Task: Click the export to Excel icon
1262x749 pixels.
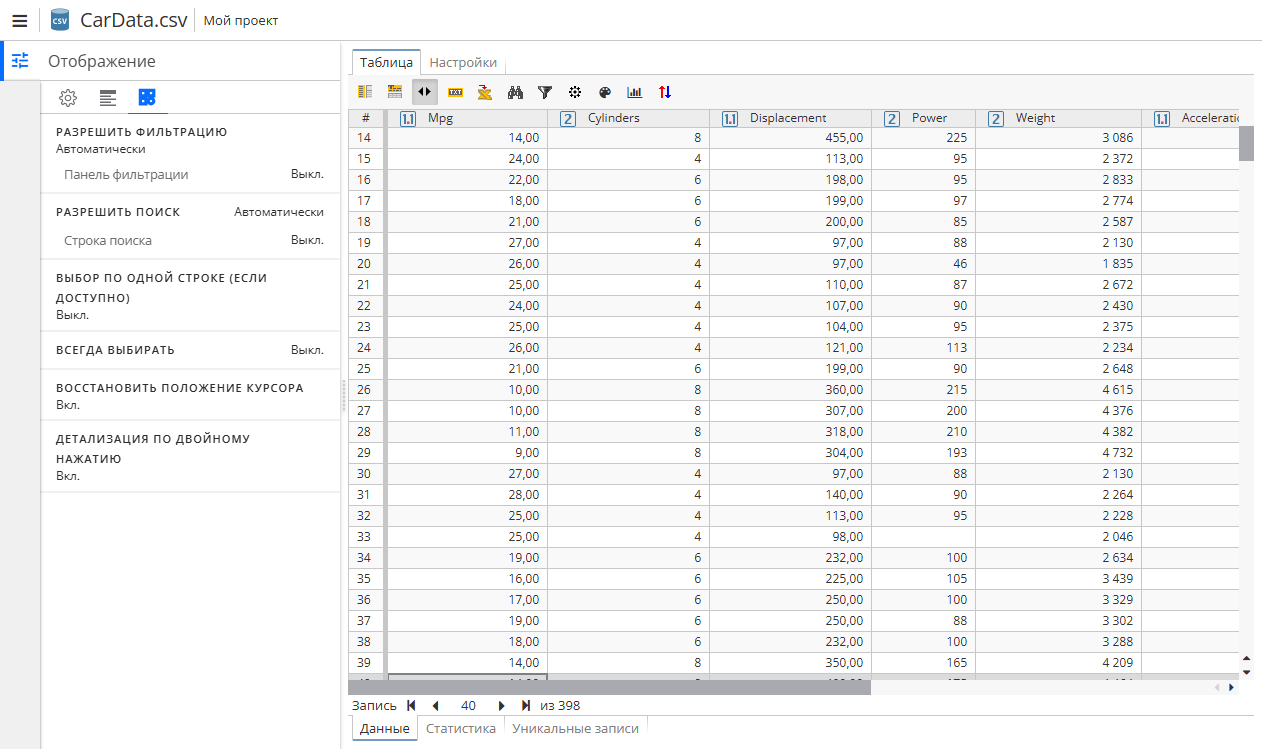Action: click(485, 92)
